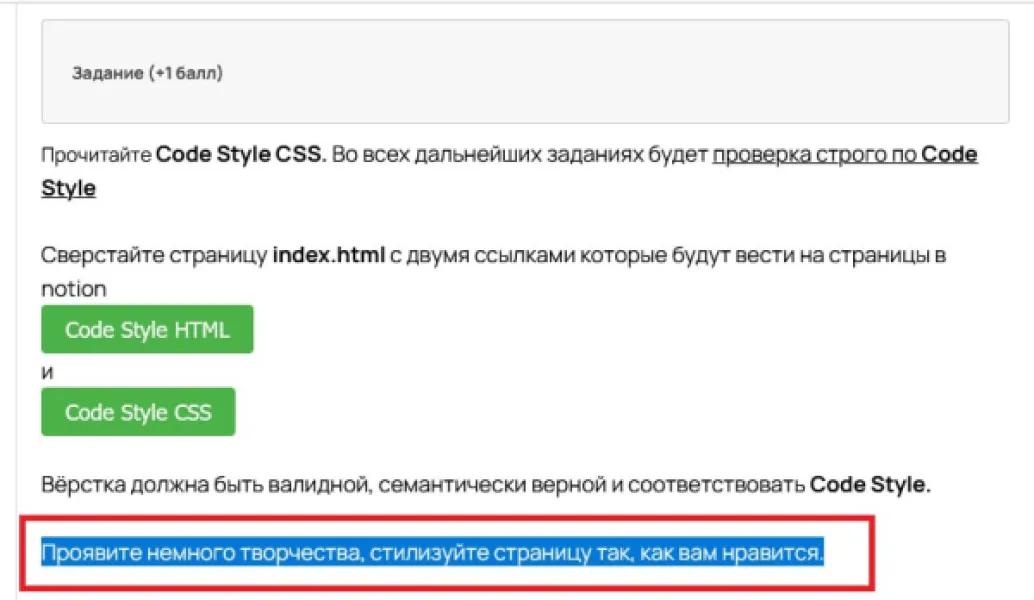Click the green Code Style HTML button

(147, 329)
